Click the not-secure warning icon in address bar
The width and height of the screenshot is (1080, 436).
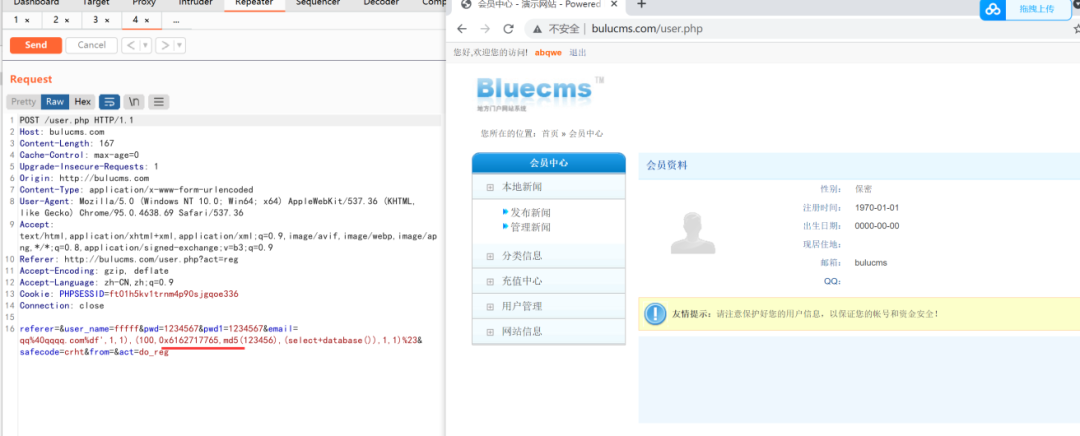coord(536,29)
